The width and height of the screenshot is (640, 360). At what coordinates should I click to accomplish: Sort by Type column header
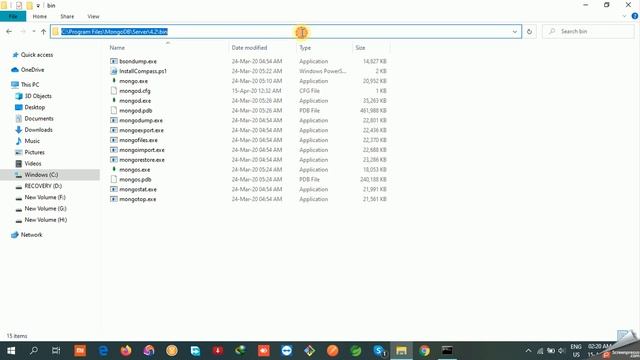305,48
